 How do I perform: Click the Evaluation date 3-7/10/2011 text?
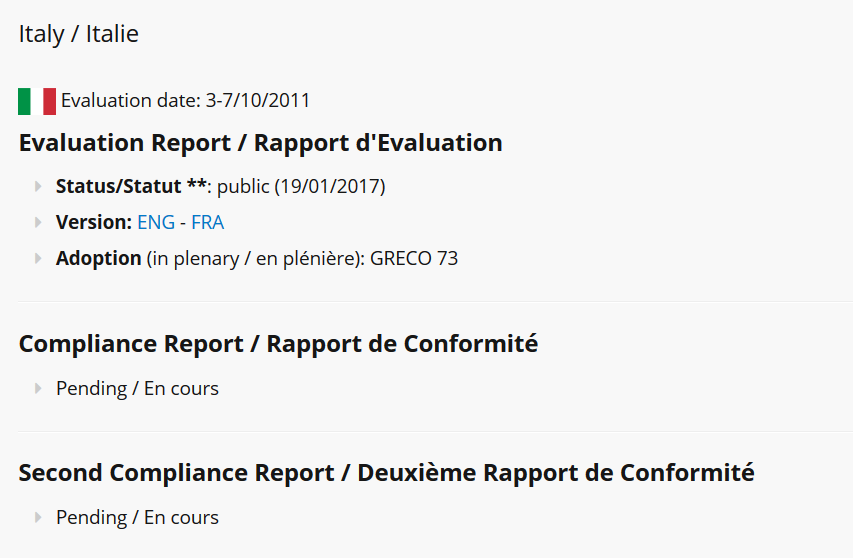click(x=186, y=101)
